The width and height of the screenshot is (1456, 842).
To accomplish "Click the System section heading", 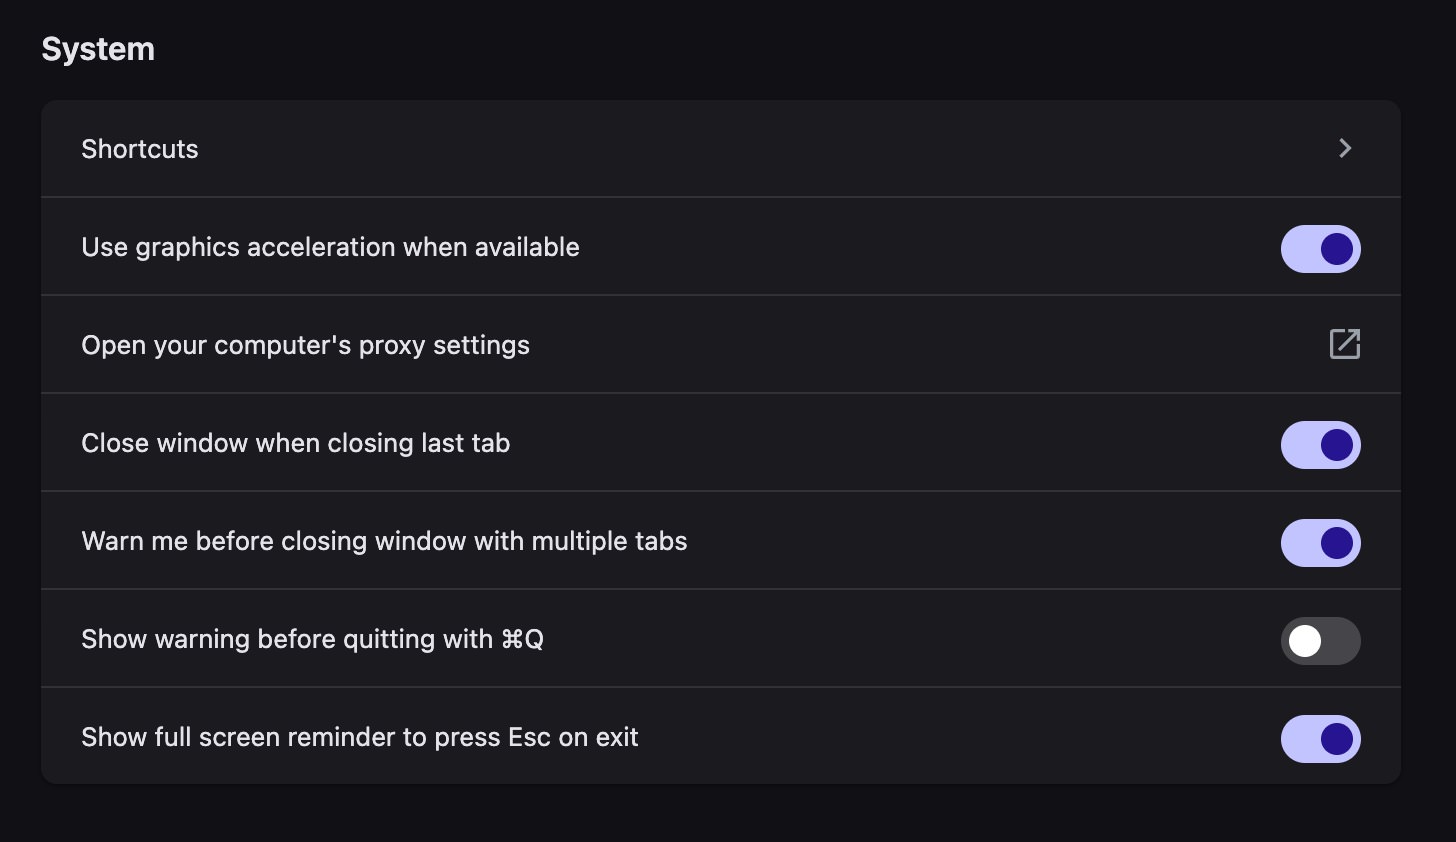I will 98,48.
